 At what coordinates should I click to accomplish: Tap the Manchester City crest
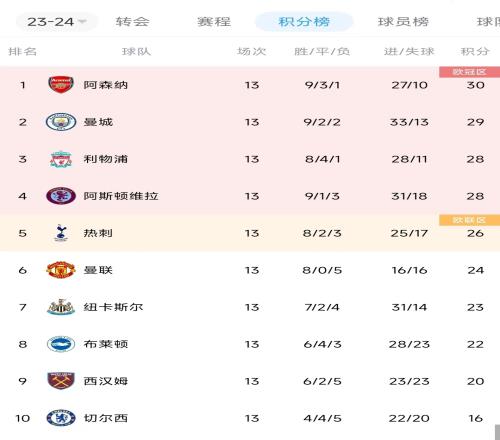pos(61,122)
